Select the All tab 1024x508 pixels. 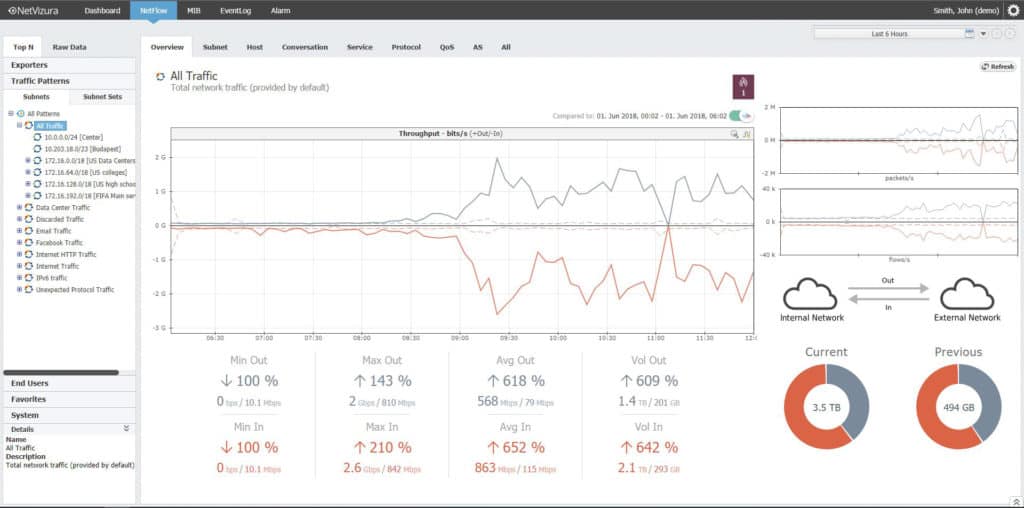506,47
